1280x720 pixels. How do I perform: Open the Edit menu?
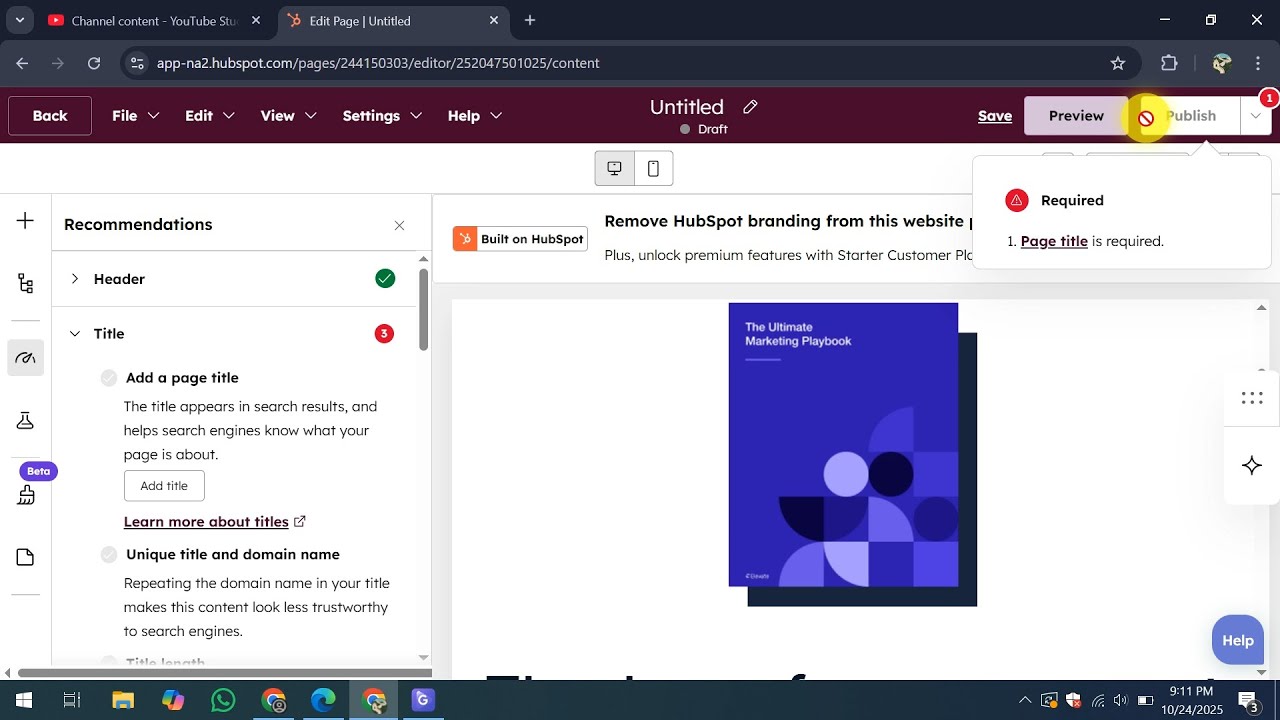pos(210,116)
